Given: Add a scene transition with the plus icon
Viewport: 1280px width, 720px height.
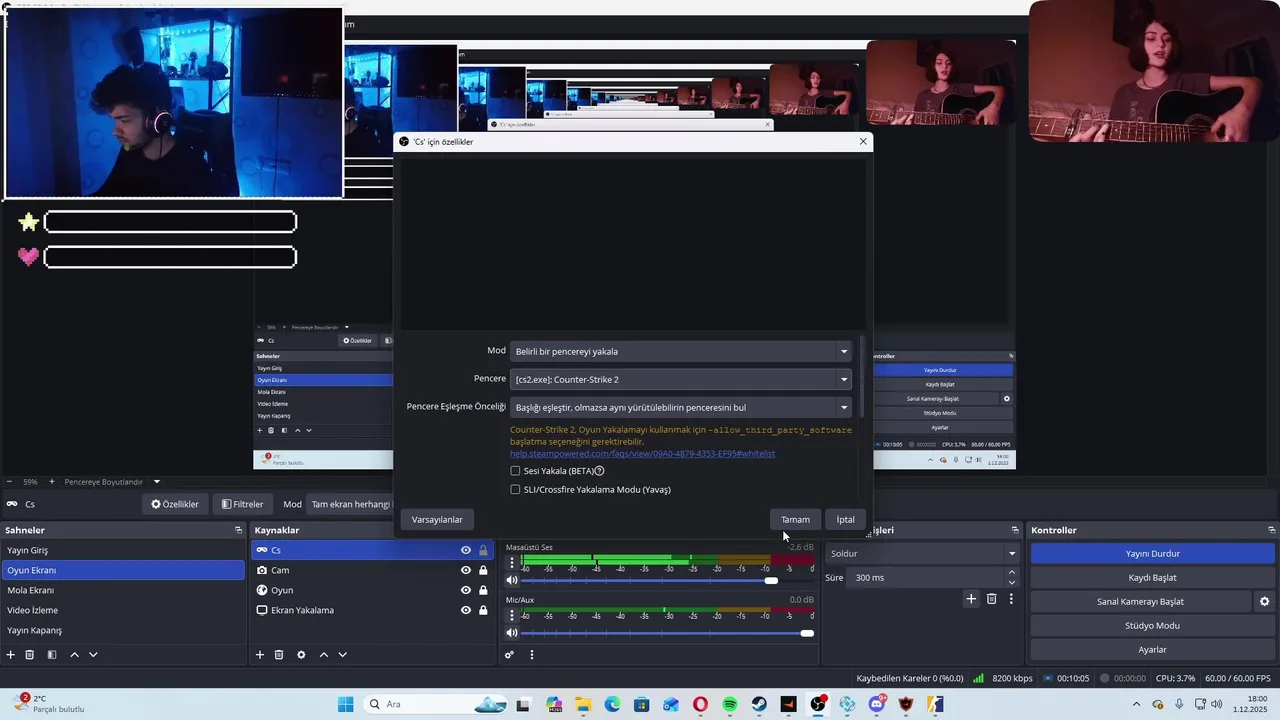Looking at the screenshot, I should point(970,598).
